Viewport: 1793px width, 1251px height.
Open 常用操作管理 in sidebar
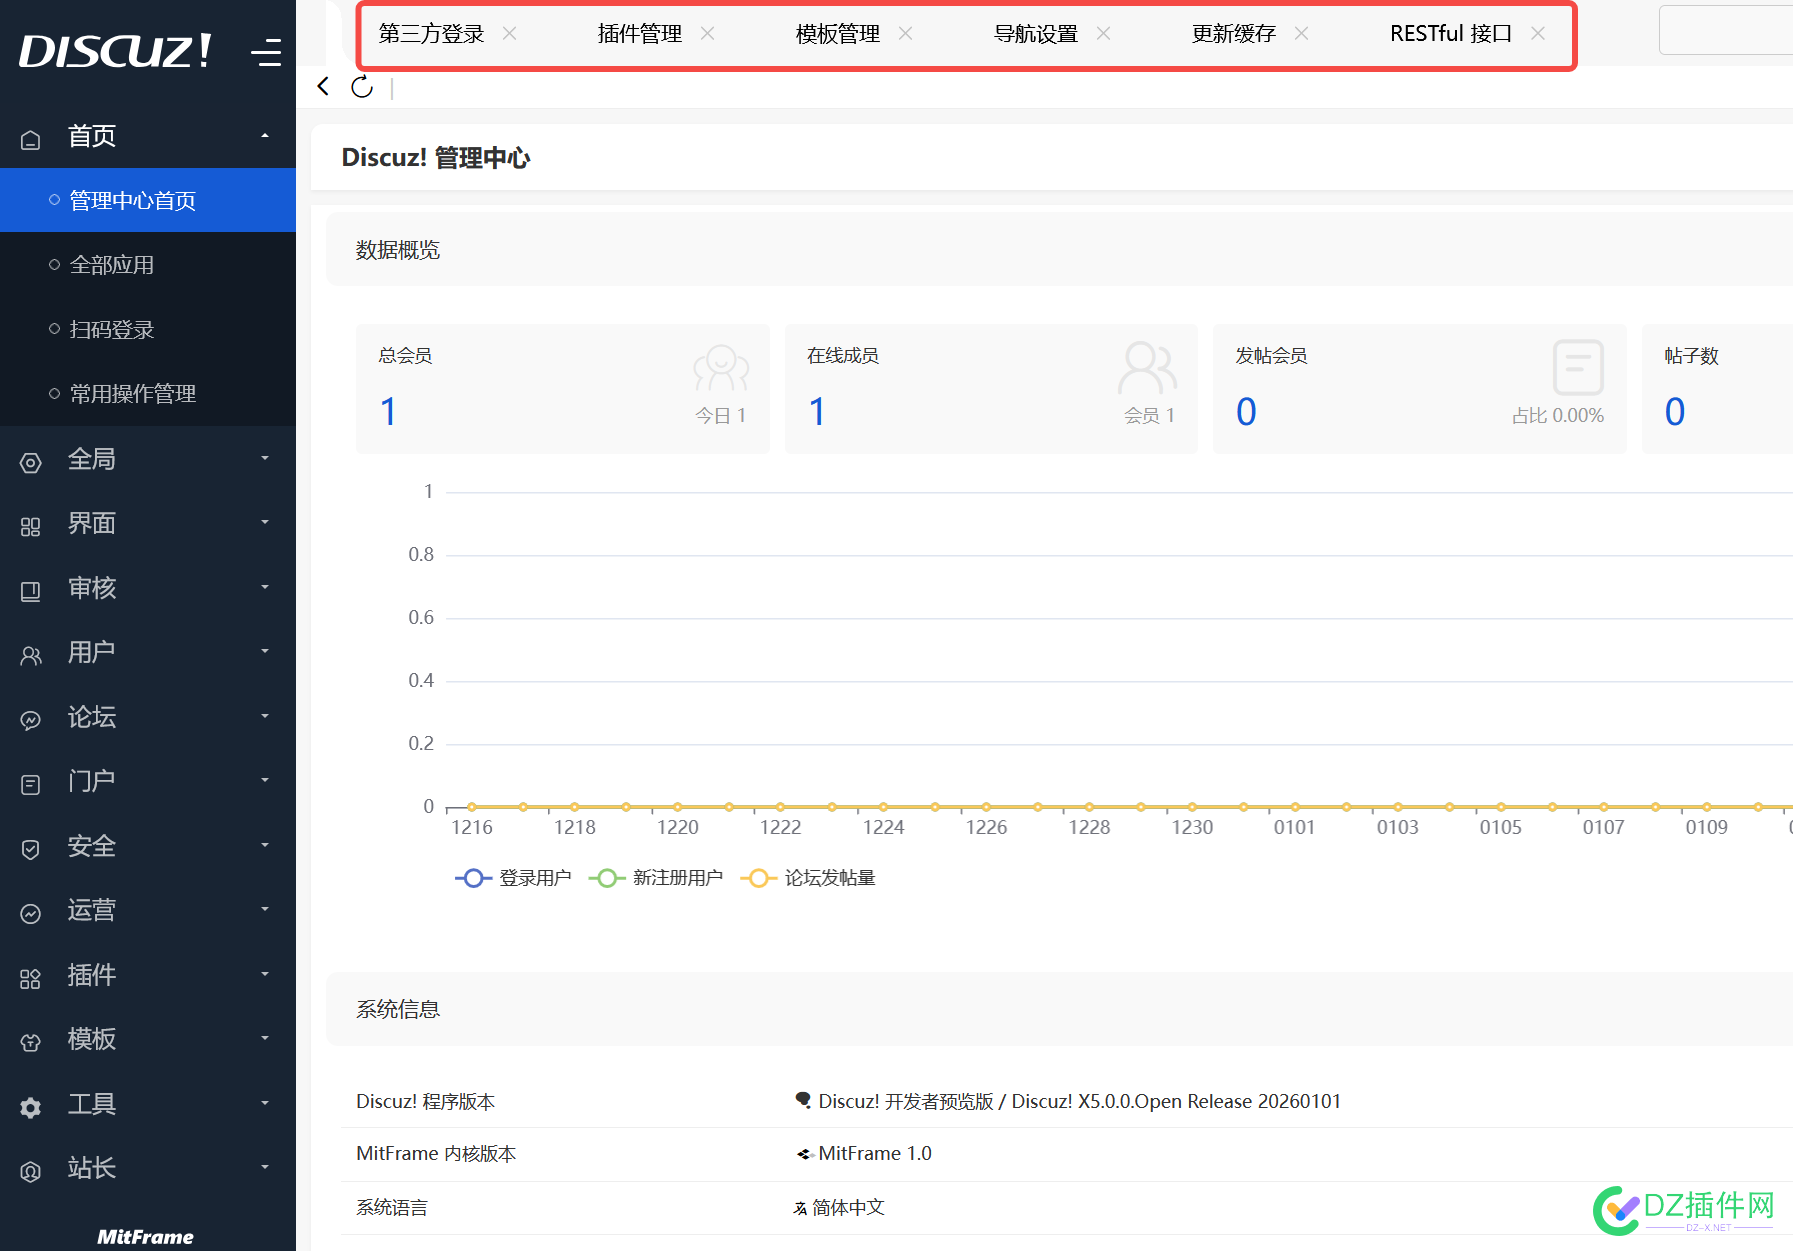click(x=148, y=394)
